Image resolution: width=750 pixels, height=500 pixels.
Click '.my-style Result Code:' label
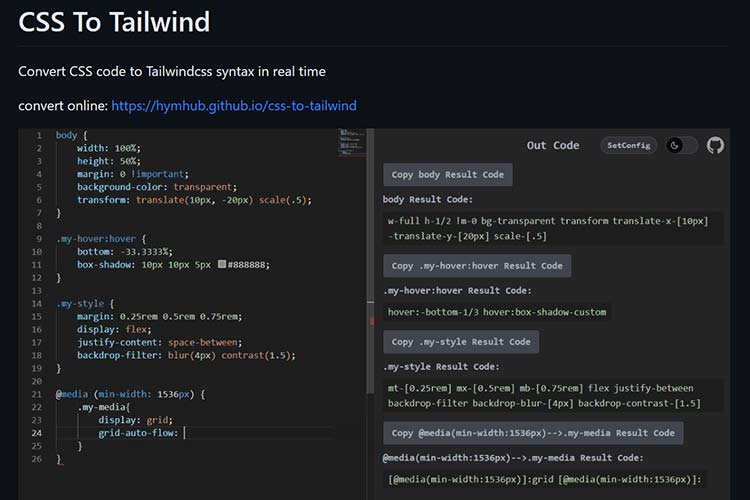point(441,367)
